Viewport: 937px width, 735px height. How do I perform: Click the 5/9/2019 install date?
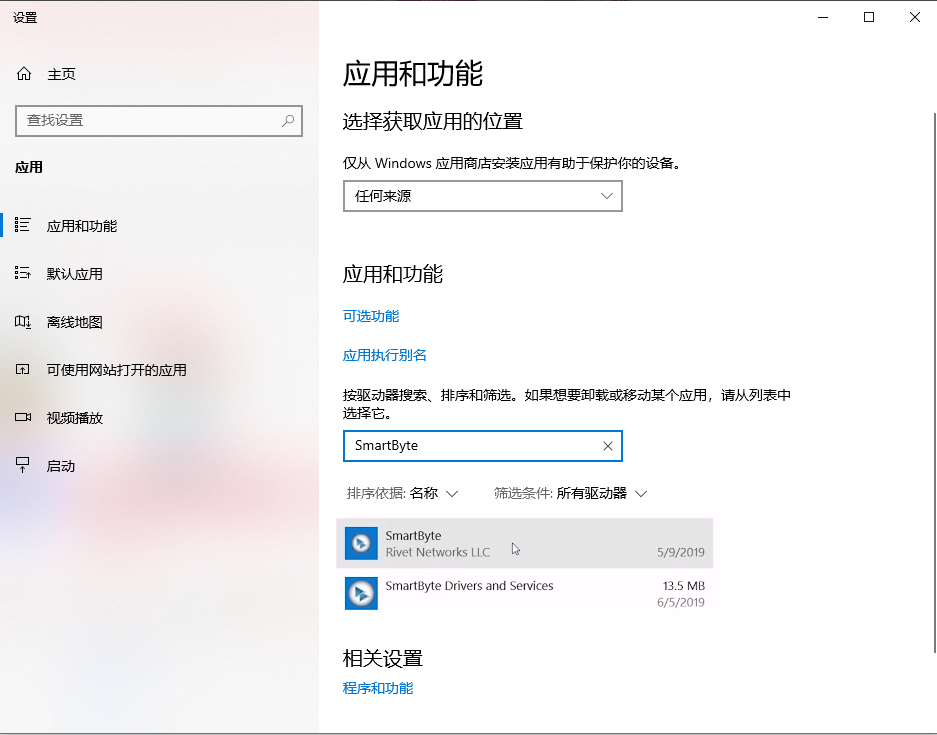click(x=681, y=552)
